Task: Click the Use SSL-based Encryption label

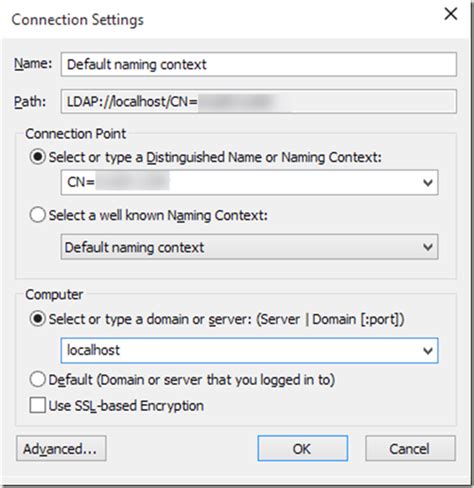Action: [126, 406]
